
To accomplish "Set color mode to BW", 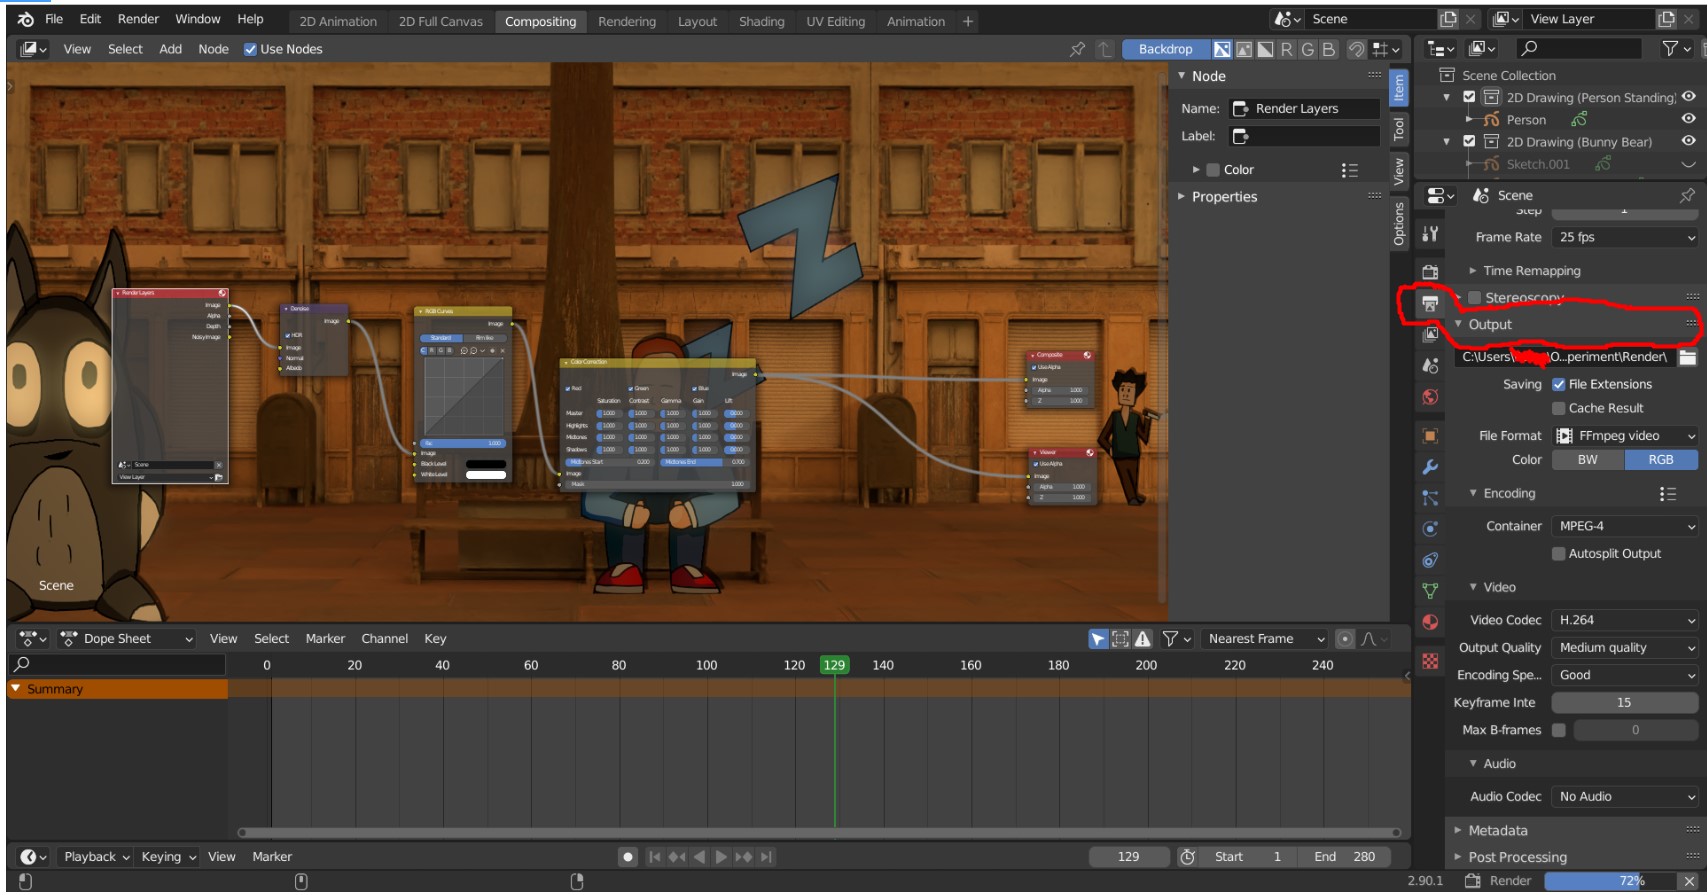I will point(1587,460).
